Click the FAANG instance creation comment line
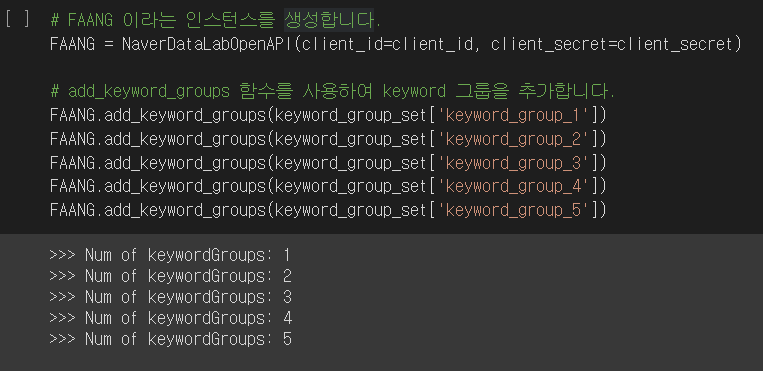763x371 pixels. click(x=216, y=20)
